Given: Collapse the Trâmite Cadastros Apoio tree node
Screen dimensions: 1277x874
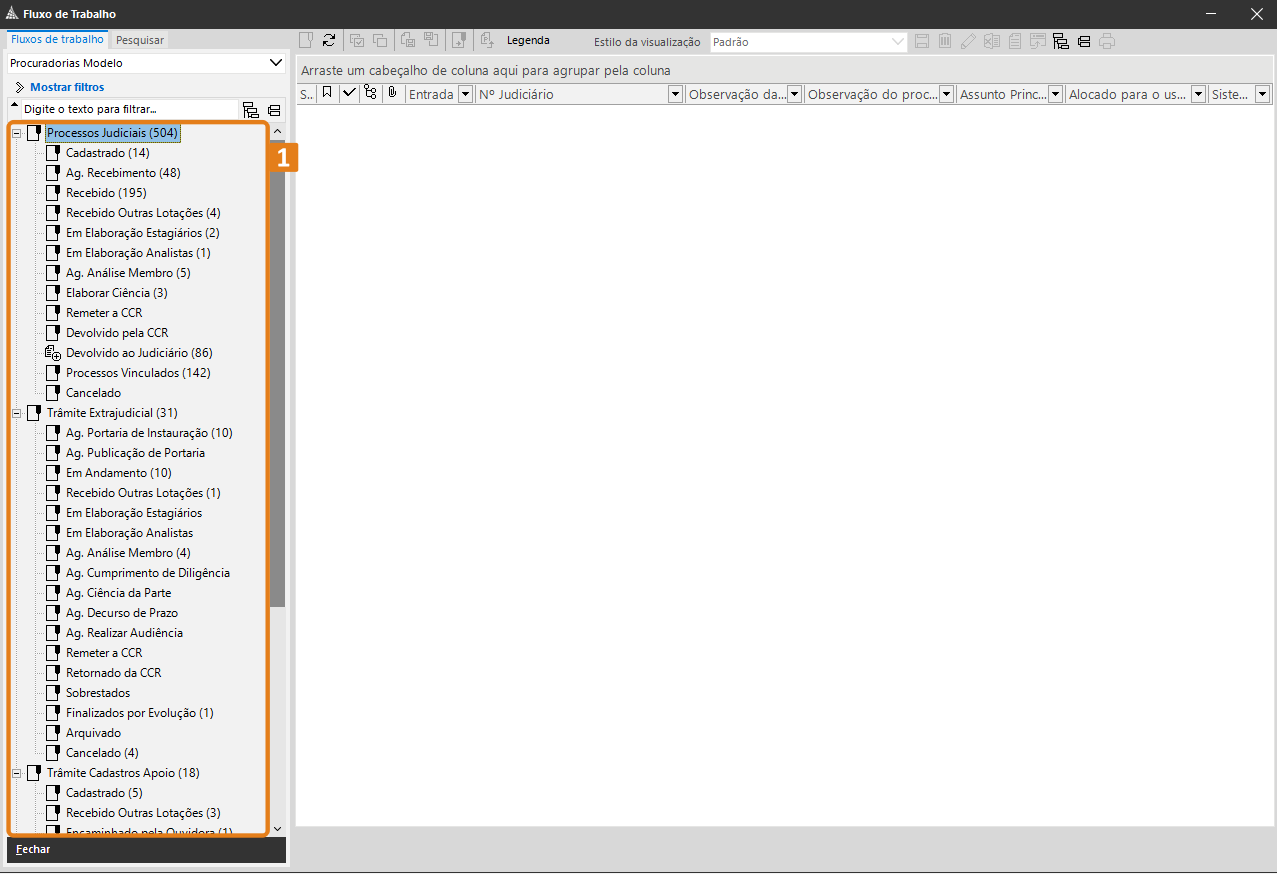Looking at the screenshot, I should [x=16, y=773].
